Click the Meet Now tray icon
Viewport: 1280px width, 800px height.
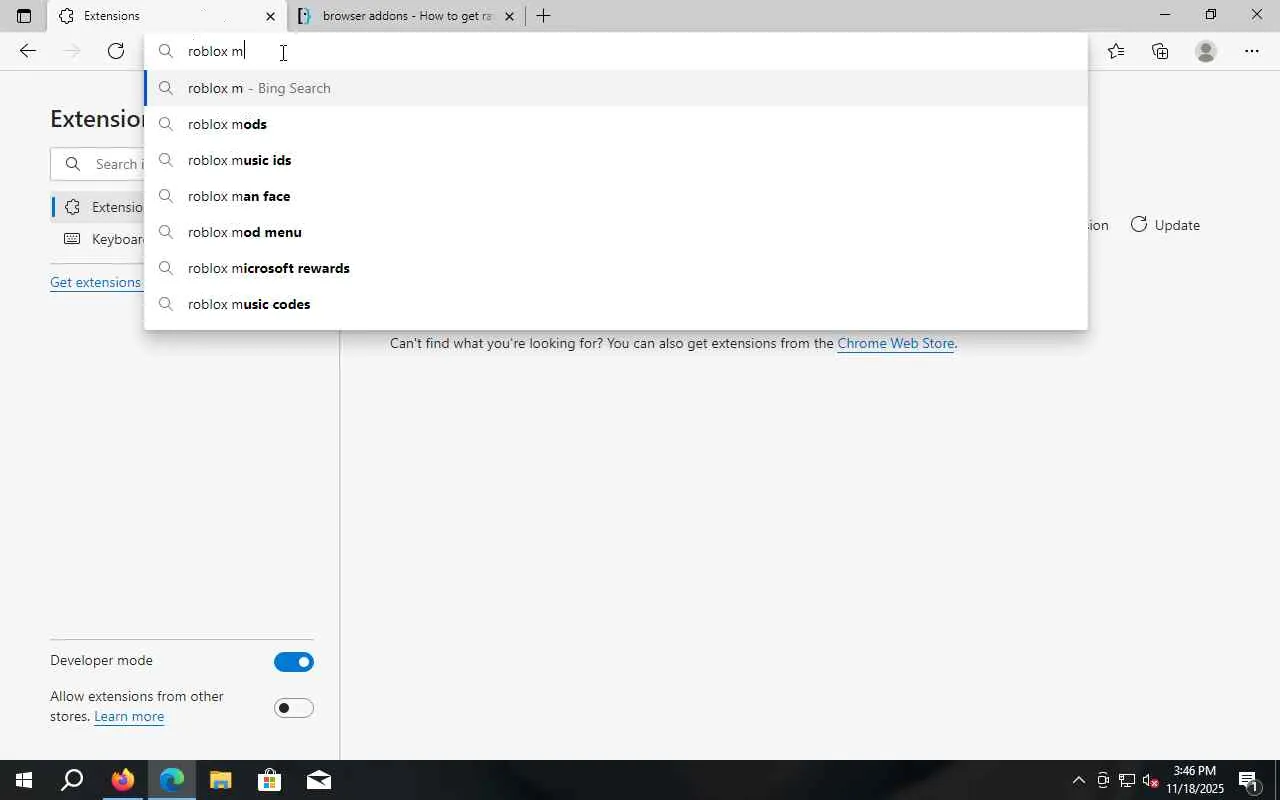tap(1103, 780)
